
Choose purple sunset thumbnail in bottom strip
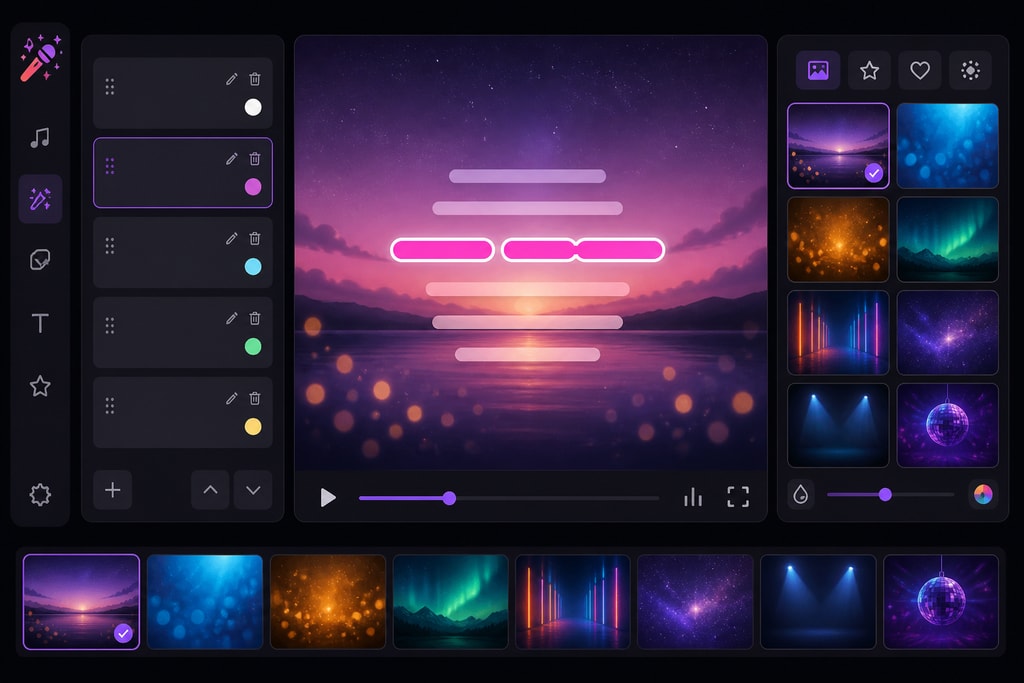click(x=82, y=602)
